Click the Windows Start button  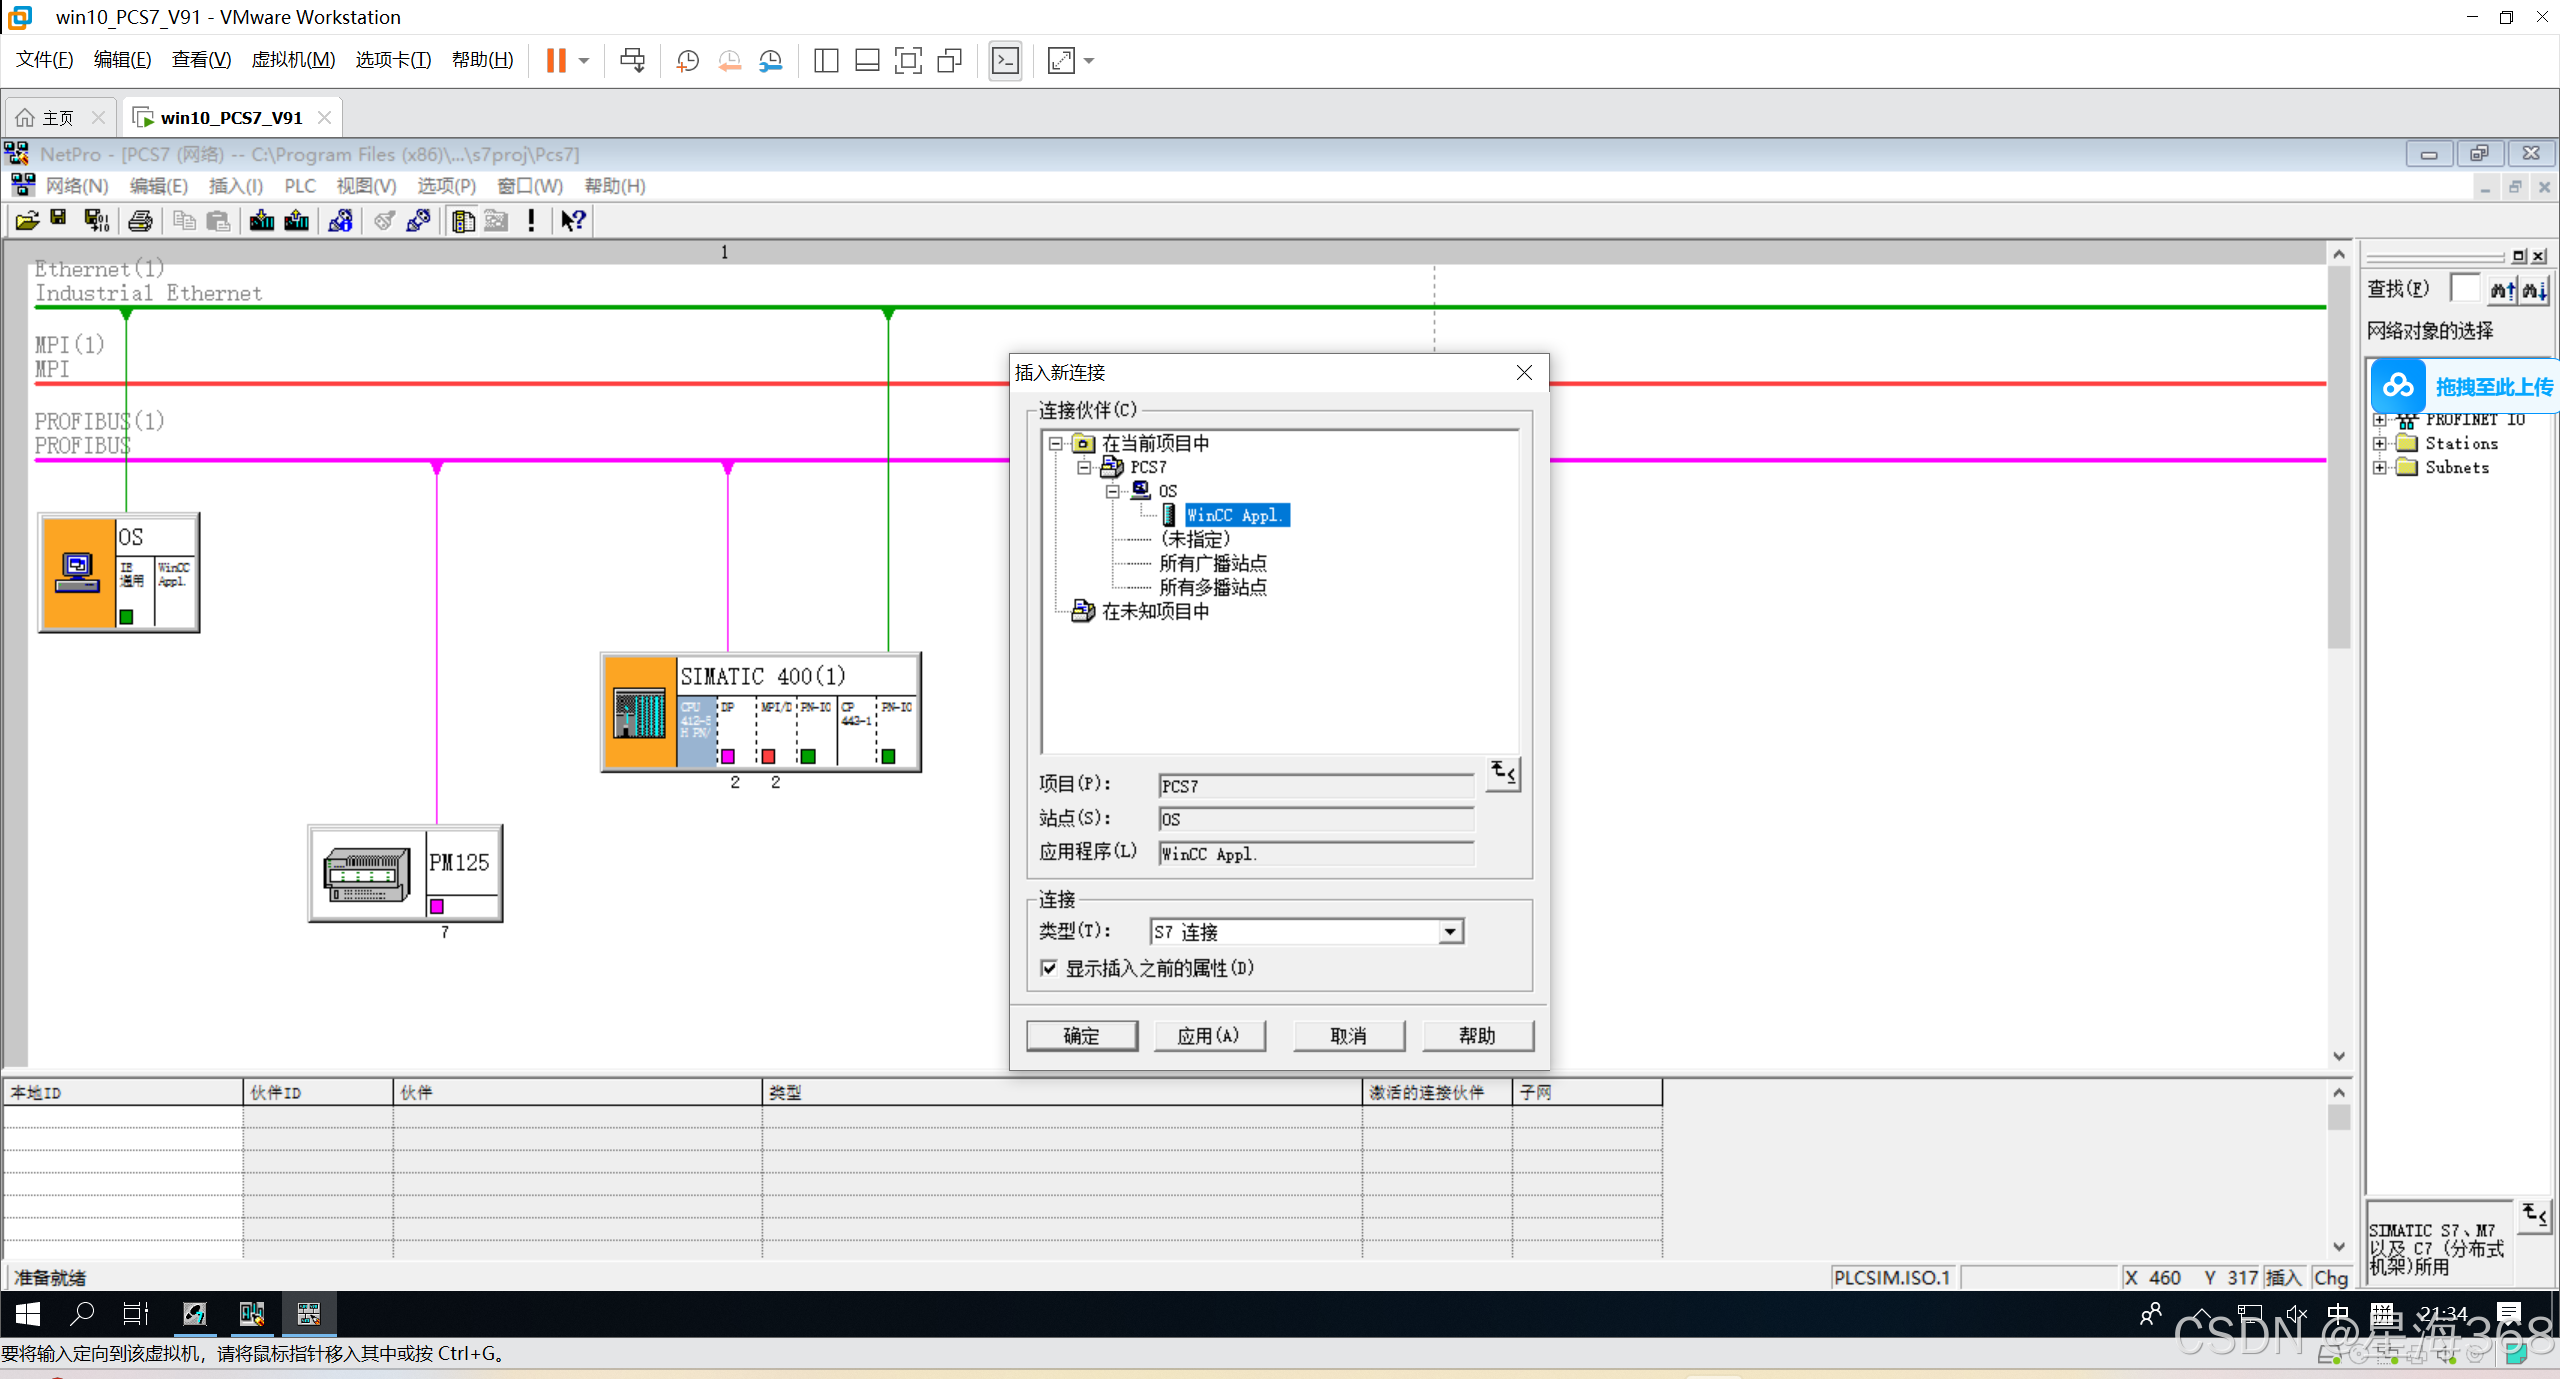click(27, 1314)
